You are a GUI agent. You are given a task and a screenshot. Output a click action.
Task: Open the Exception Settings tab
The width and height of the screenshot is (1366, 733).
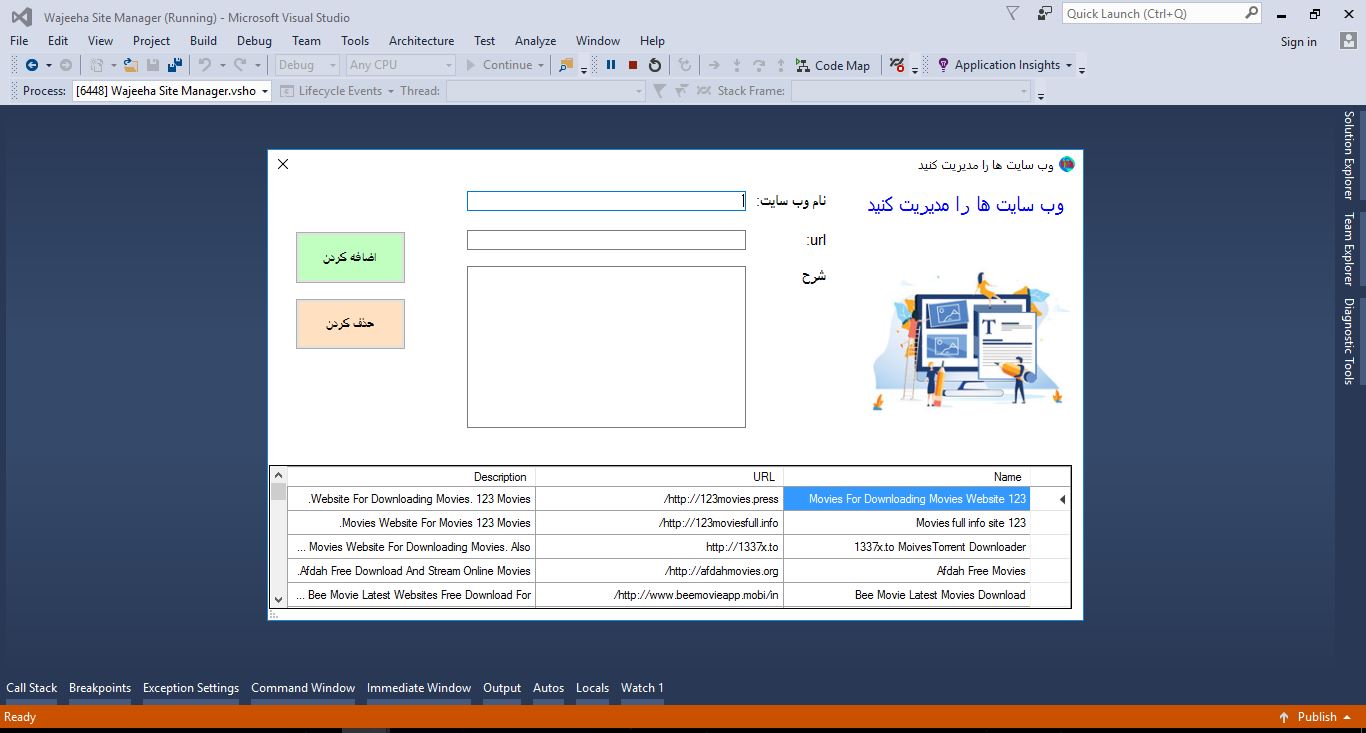pos(191,688)
